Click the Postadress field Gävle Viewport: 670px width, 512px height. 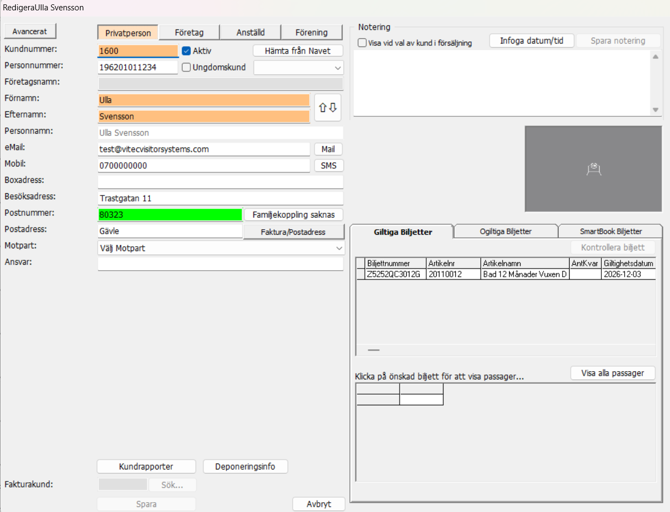(x=170, y=231)
